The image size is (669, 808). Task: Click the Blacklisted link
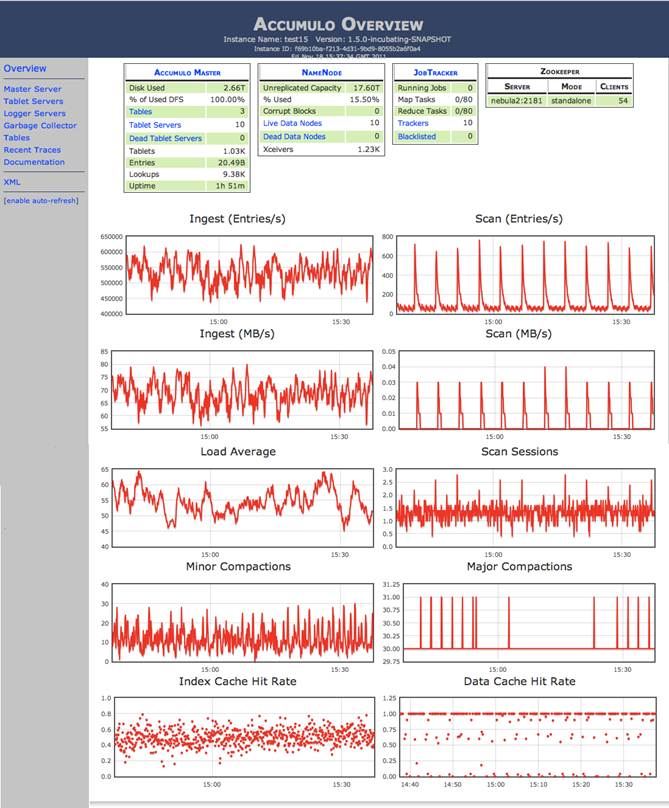point(416,136)
